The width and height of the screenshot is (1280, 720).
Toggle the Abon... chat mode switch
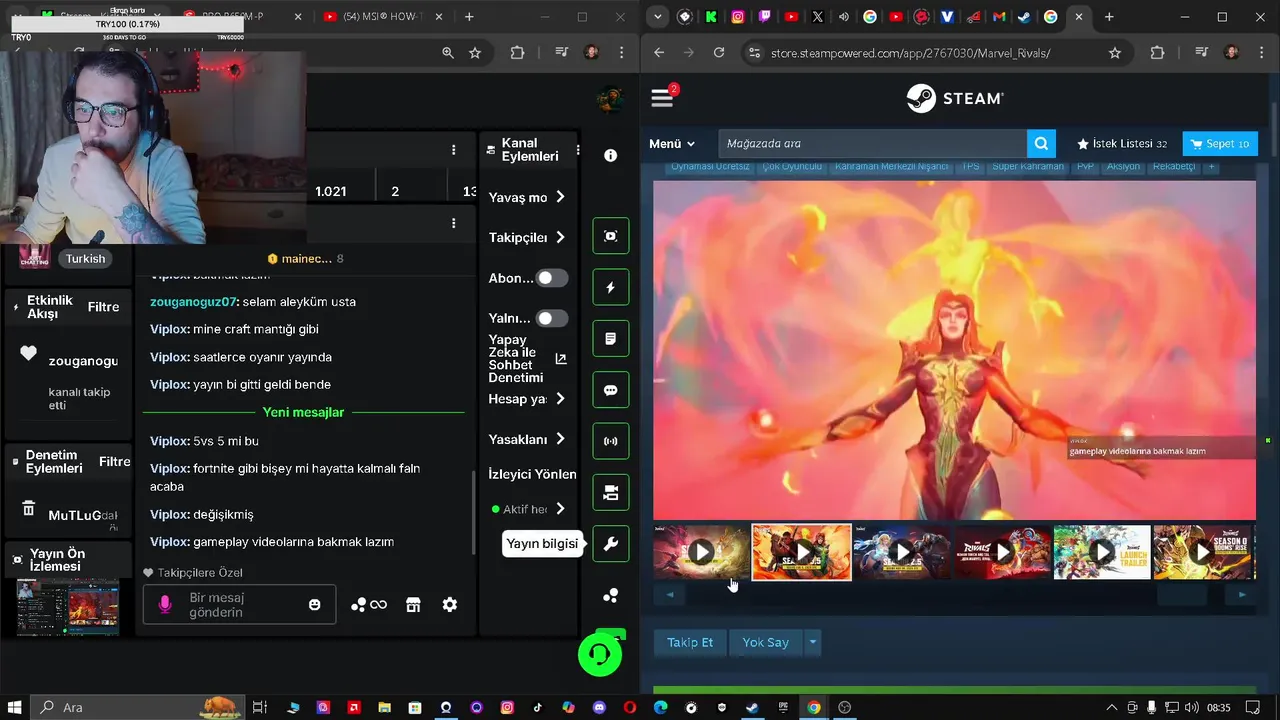[552, 278]
